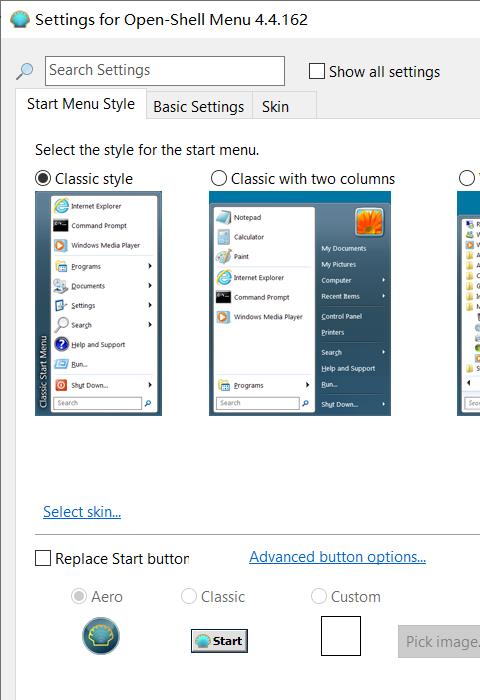The width and height of the screenshot is (480, 700).
Task: Check the Replace Start button option
Action: point(43,558)
